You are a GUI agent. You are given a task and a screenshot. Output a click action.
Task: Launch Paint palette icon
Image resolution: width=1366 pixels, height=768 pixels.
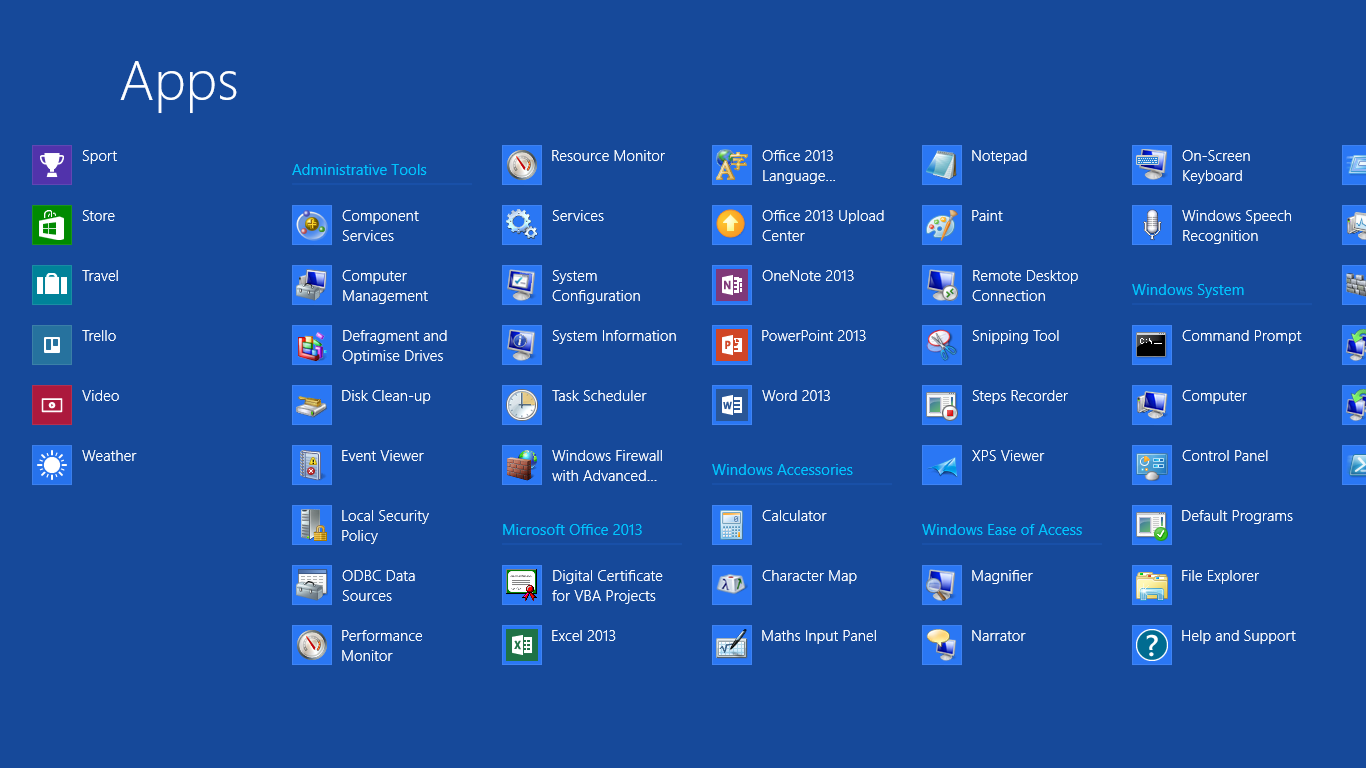tap(942, 225)
